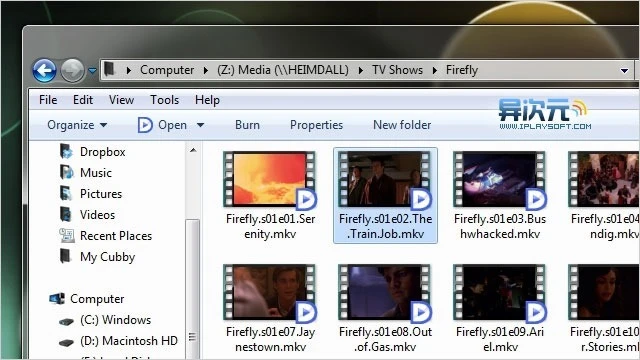Image resolution: width=640 pixels, height=360 pixels.
Task: Select Firefly.s01e07.Jaynestown.mkv thumbnail
Action: (269, 292)
